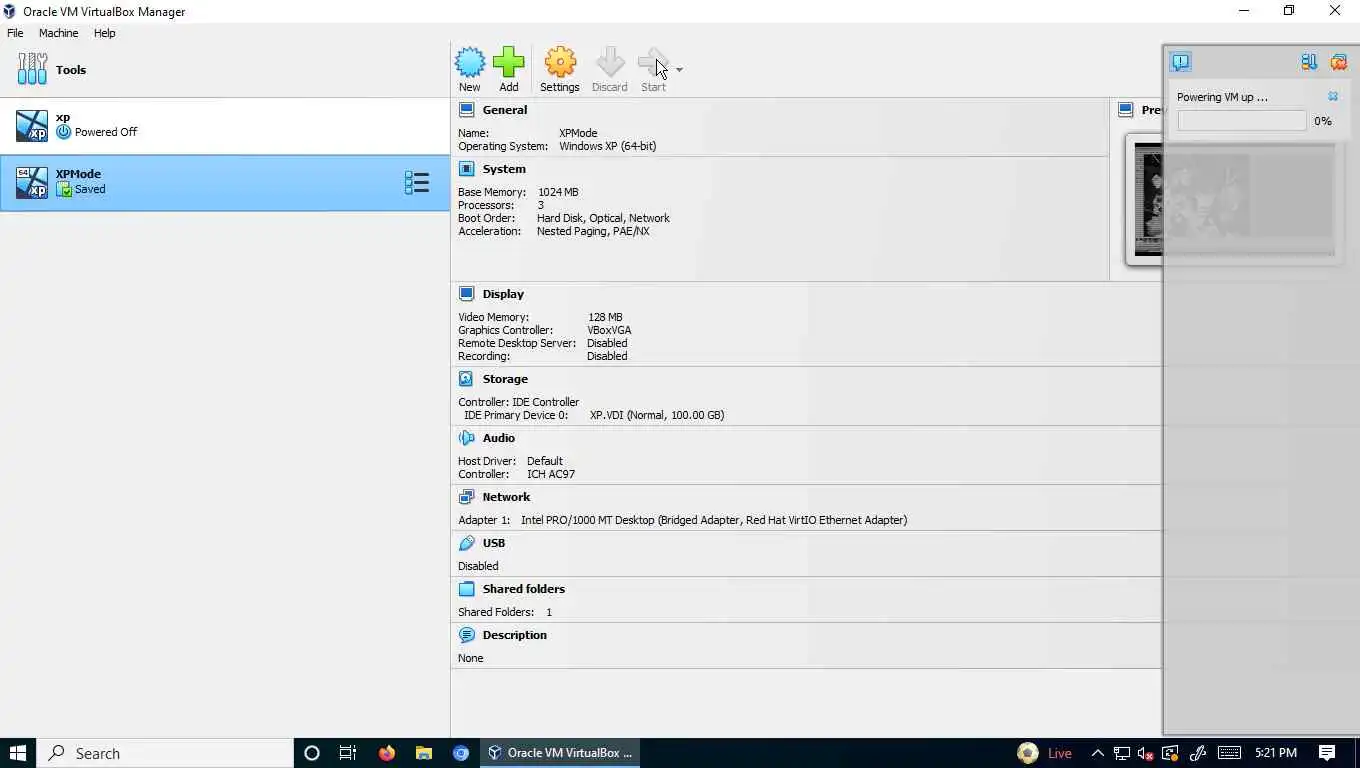Launch Firefox from the taskbar
The image size is (1360, 768).
pos(386,753)
